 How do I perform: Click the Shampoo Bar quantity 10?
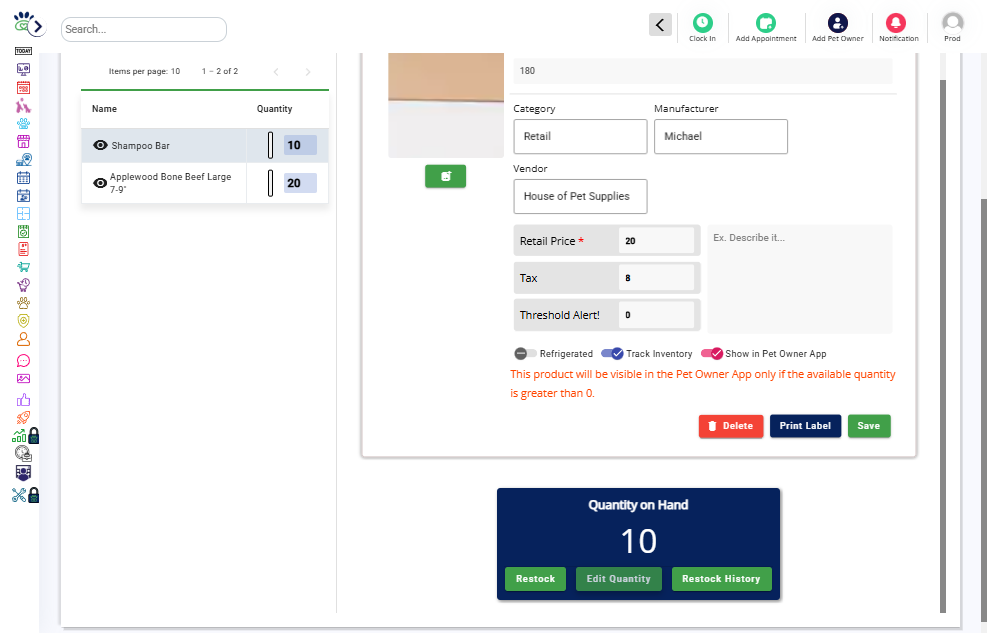300,145
